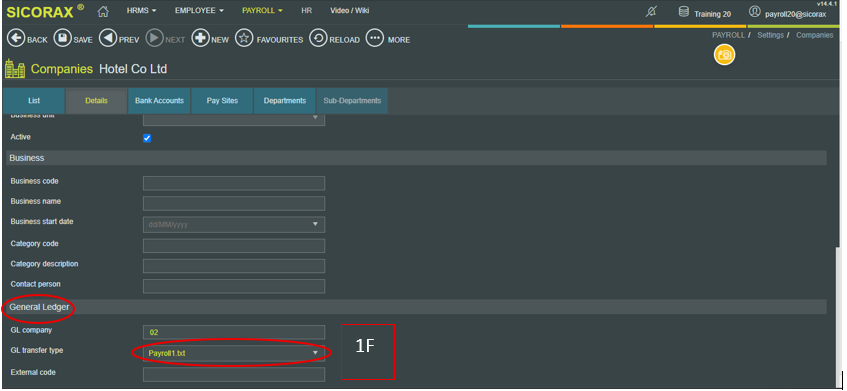This screenshot has height=391, width=847.
Task: Click the Hotel Co Ltd title text
Action: point(133,69)
